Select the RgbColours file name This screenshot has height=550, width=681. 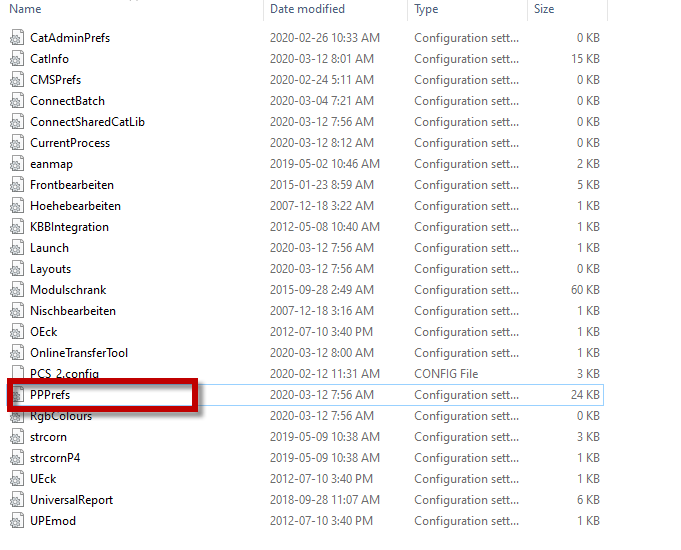point(61,416)
